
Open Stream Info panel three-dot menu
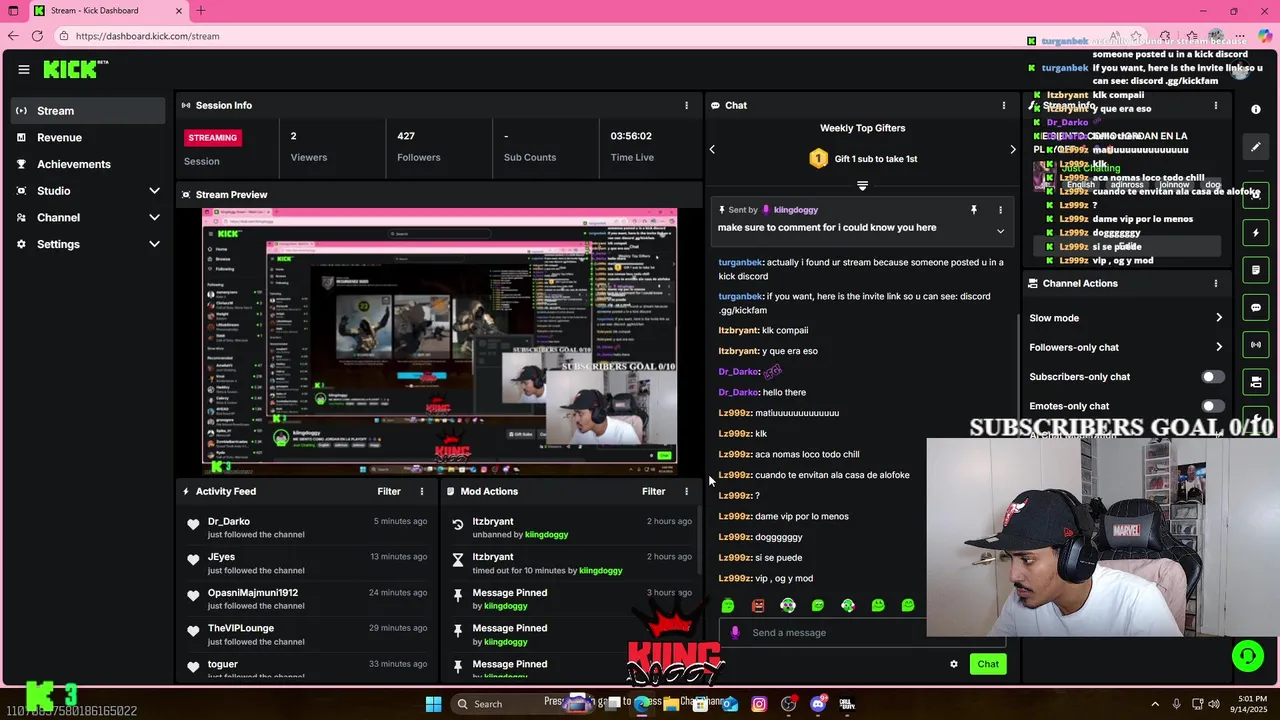[1216, 105]
